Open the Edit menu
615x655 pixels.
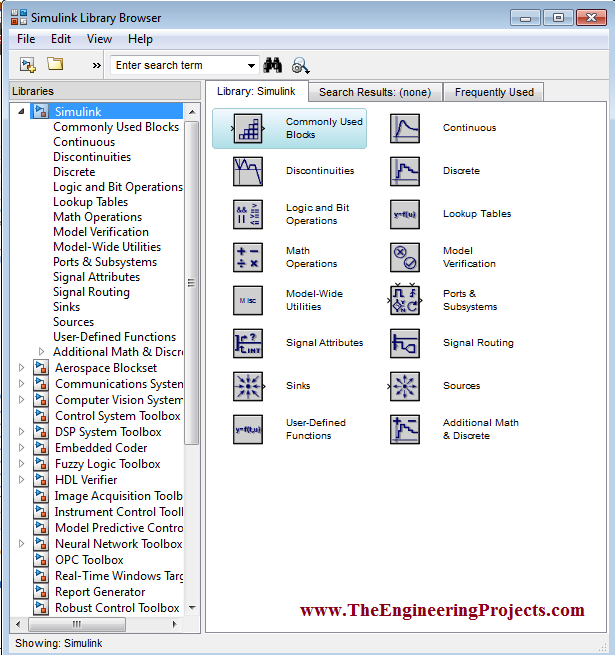(x=61, y=39)
